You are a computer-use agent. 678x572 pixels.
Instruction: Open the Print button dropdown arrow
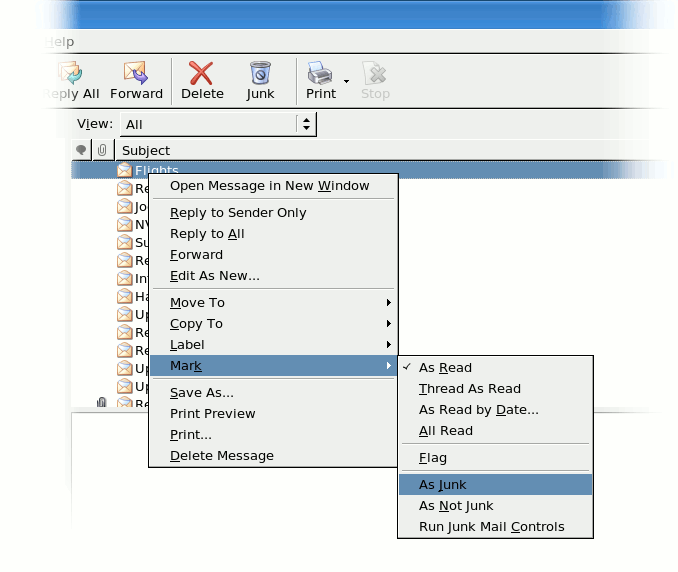(346, 81)
